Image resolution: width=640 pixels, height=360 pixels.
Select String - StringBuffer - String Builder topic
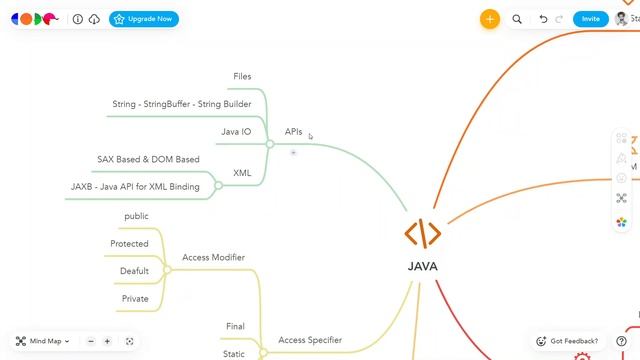tap(182, 104)
